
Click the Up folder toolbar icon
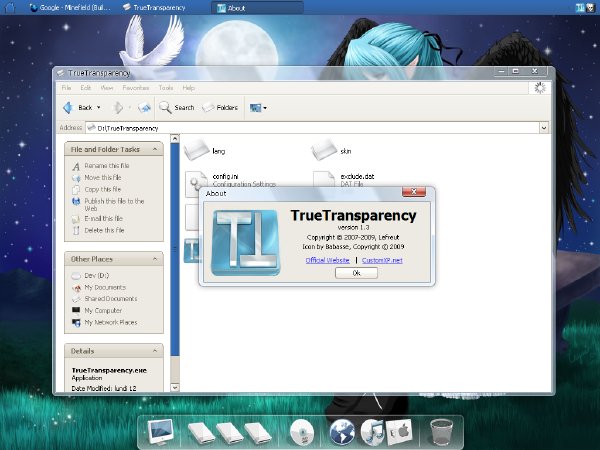(x=144, y=108)
